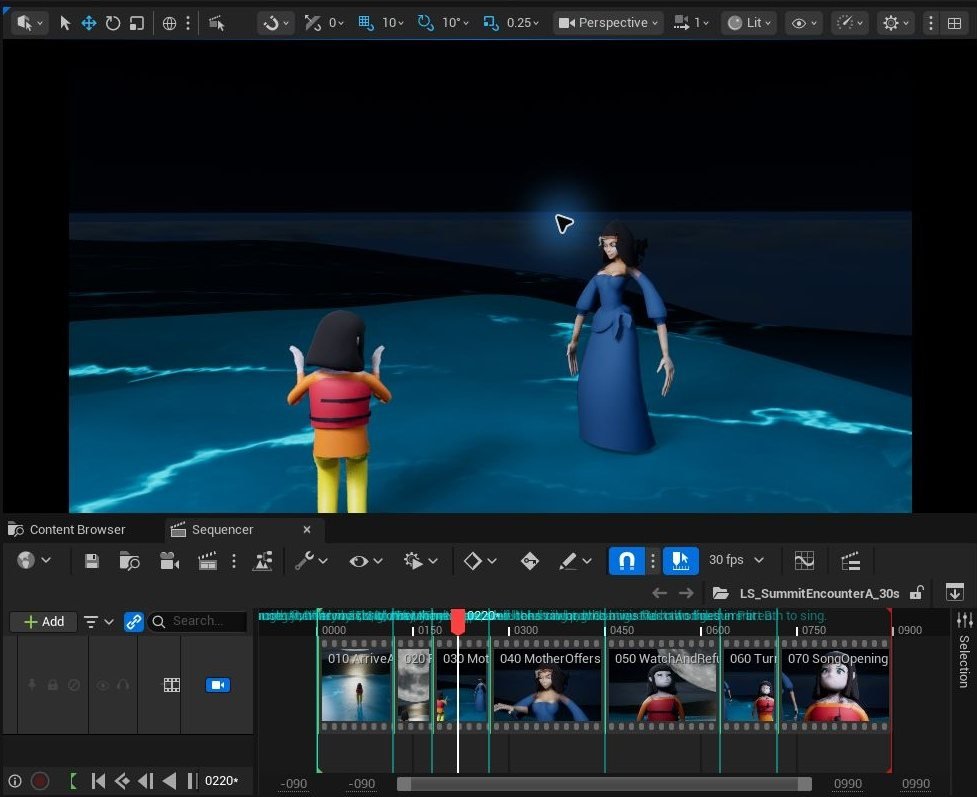977x797 pixels.
Task: Click the save-down arrow icon beside the lock
Action: coord(955,592)
